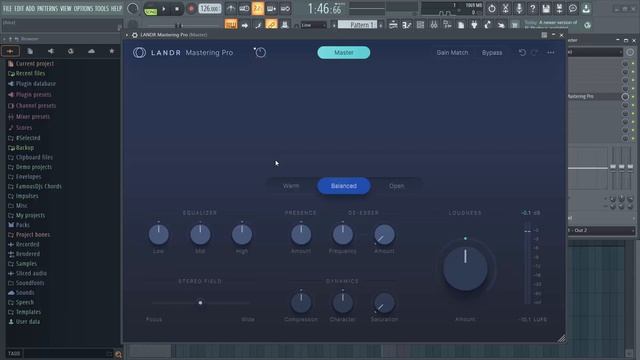Switch the Pat/Song mode toggle
640x360 pixels.
[151, 9]
